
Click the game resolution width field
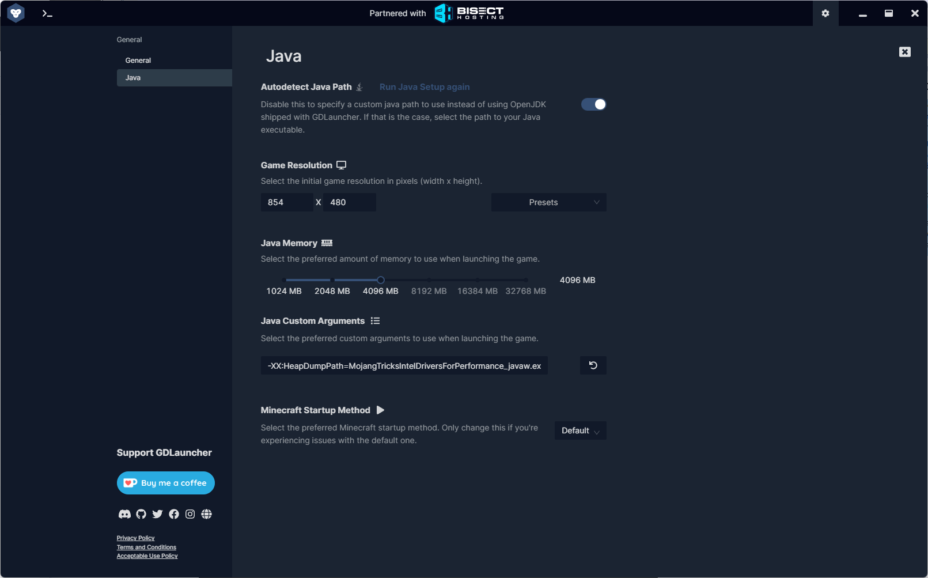287,202
